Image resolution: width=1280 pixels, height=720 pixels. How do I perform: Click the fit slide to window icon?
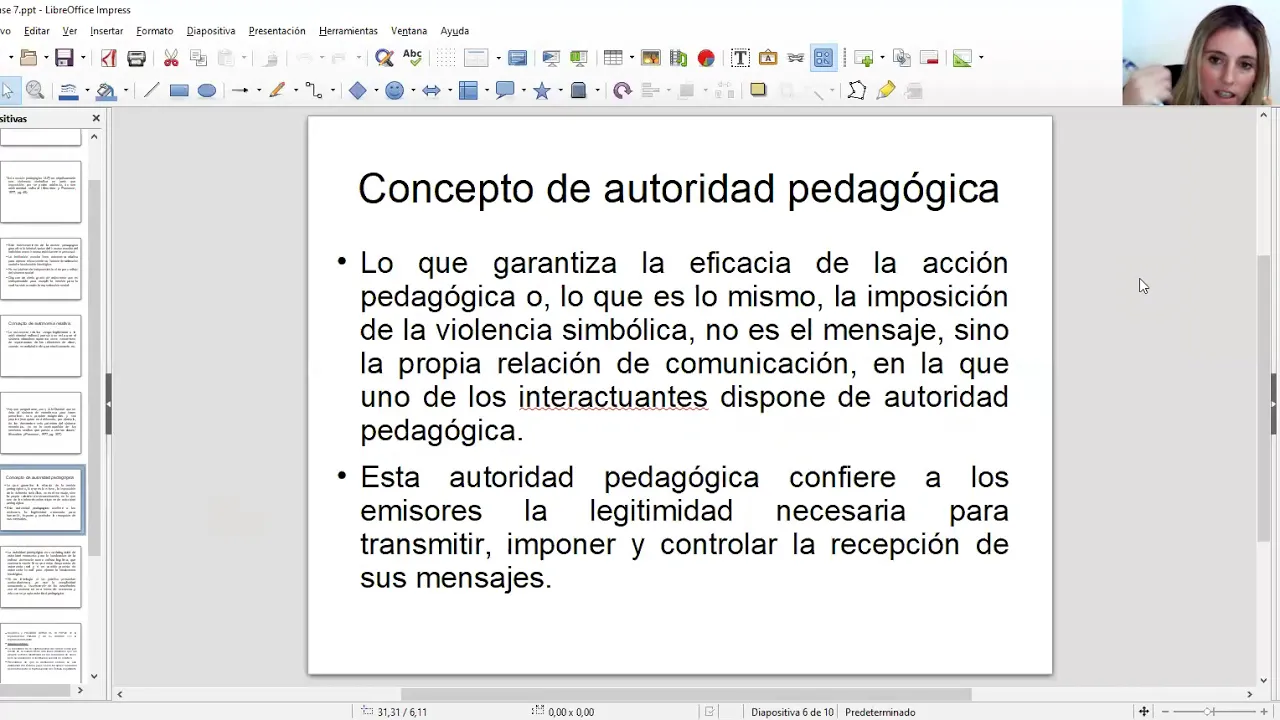[x=1144, y=712]
